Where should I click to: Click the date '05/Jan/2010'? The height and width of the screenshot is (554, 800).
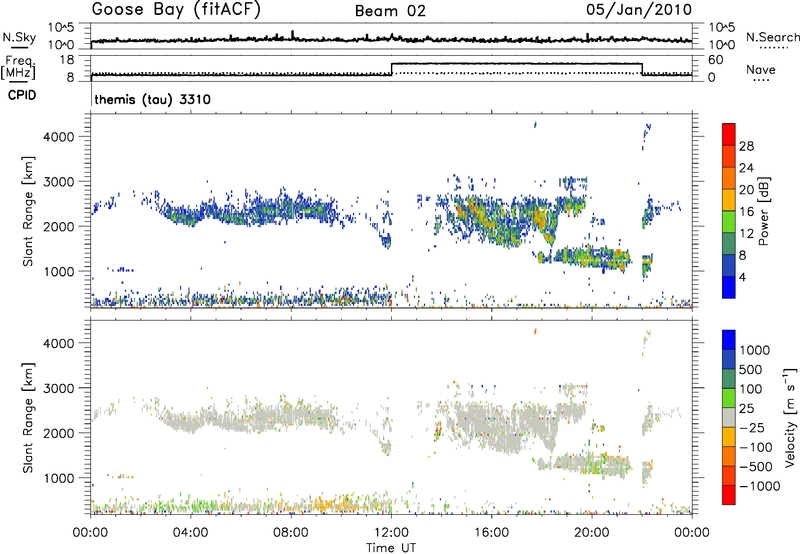coord(639,10)
